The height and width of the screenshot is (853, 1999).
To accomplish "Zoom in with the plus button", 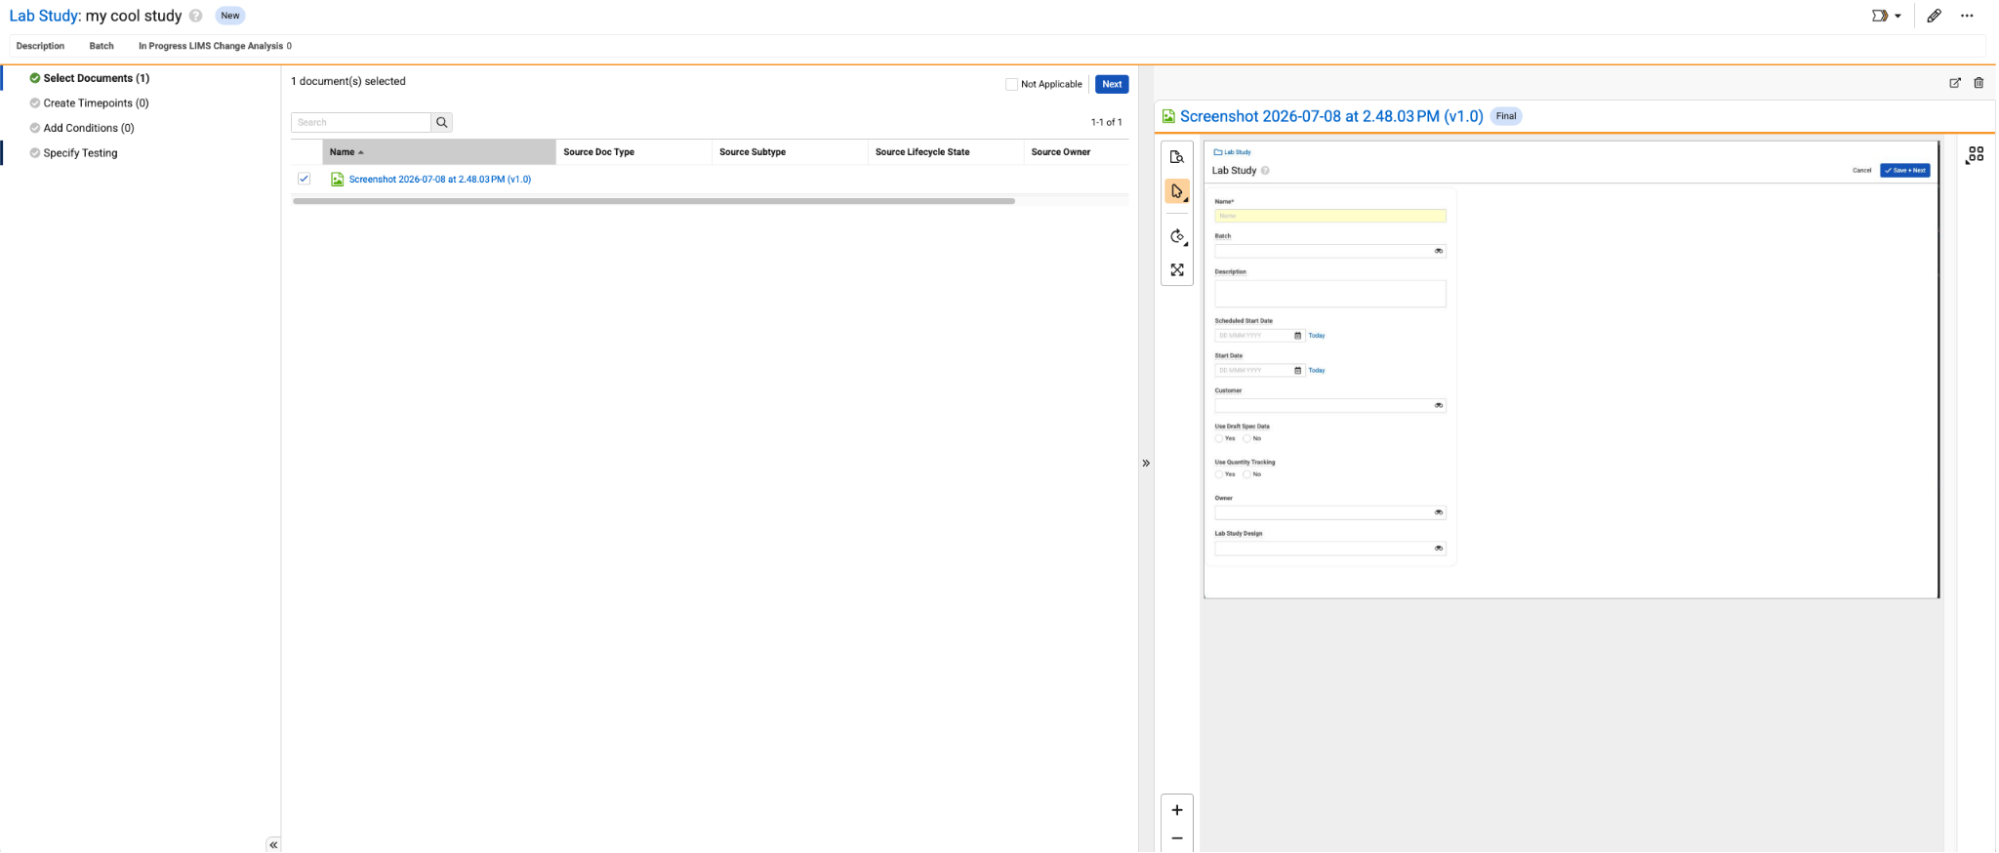I will 1177,810.
